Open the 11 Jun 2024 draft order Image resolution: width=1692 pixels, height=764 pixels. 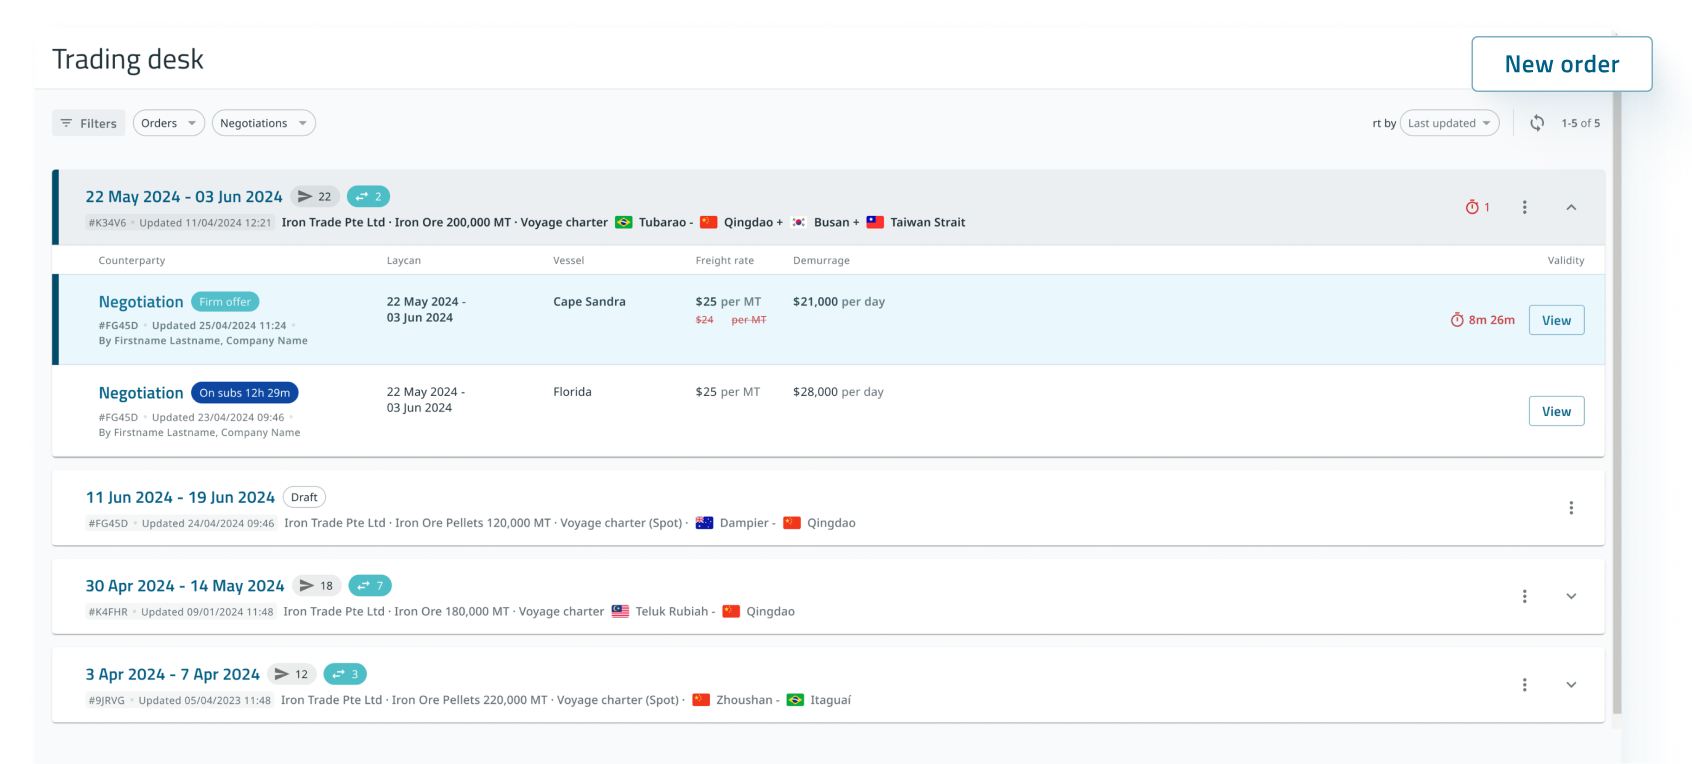point(180,498)
